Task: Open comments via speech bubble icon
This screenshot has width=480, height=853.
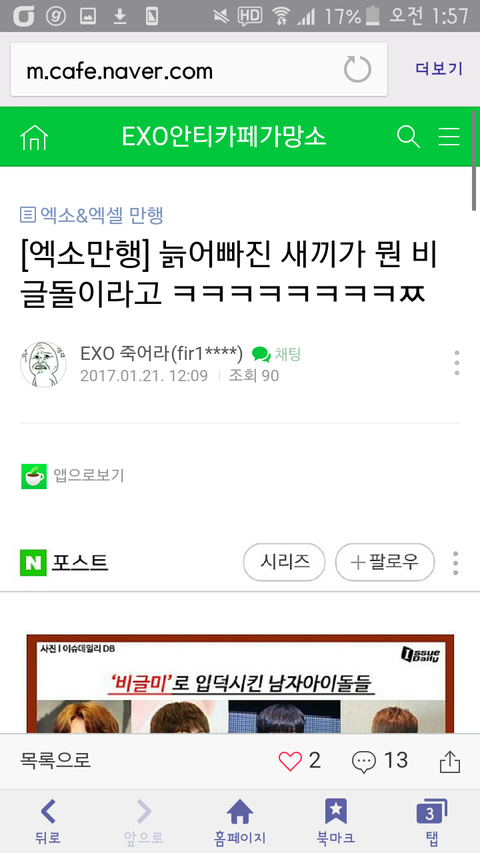Action: point(364,762)
